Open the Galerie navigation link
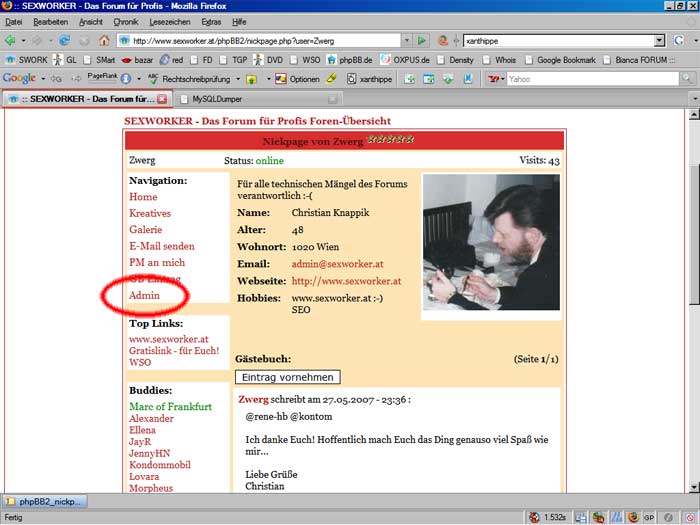Image resolution: width=700 pixels, height=525 pixels. click(146, 230)
